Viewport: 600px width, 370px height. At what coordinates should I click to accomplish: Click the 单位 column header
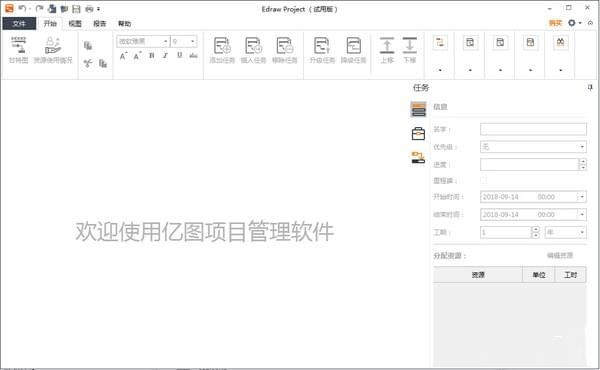click(x=539, y=275)
